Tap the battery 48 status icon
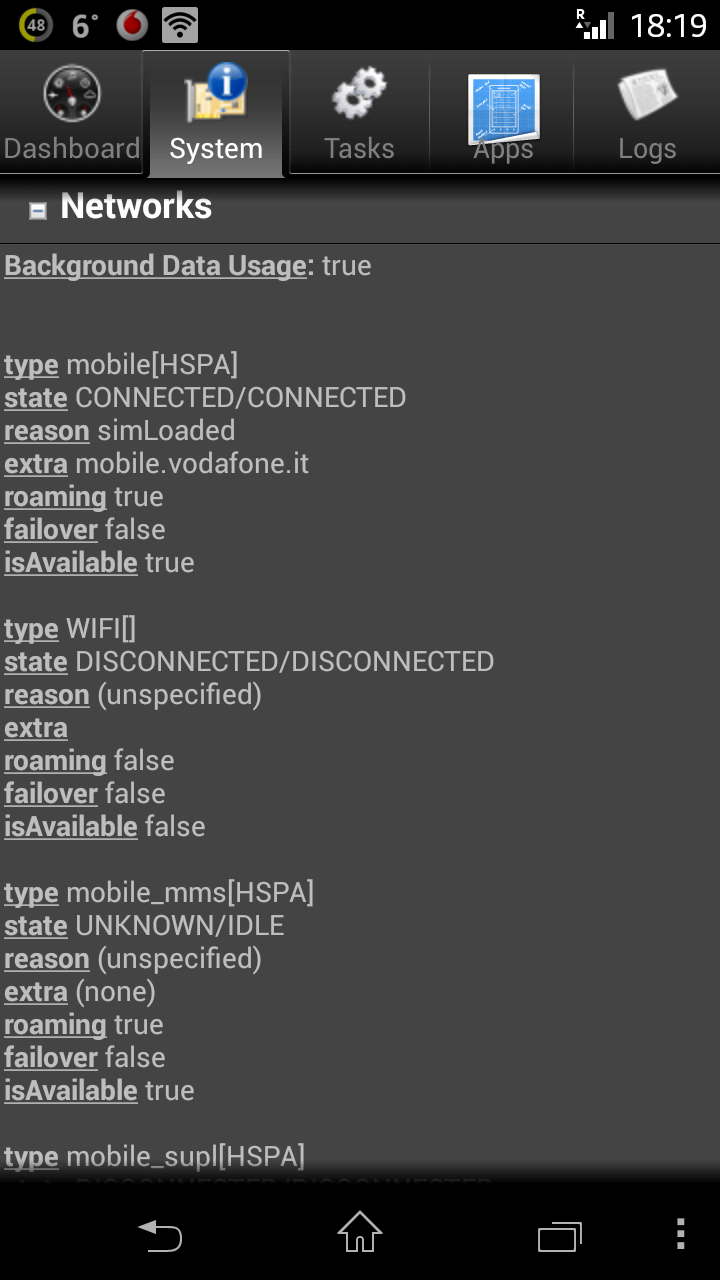The image size is (720, 1280). [35, 24]
